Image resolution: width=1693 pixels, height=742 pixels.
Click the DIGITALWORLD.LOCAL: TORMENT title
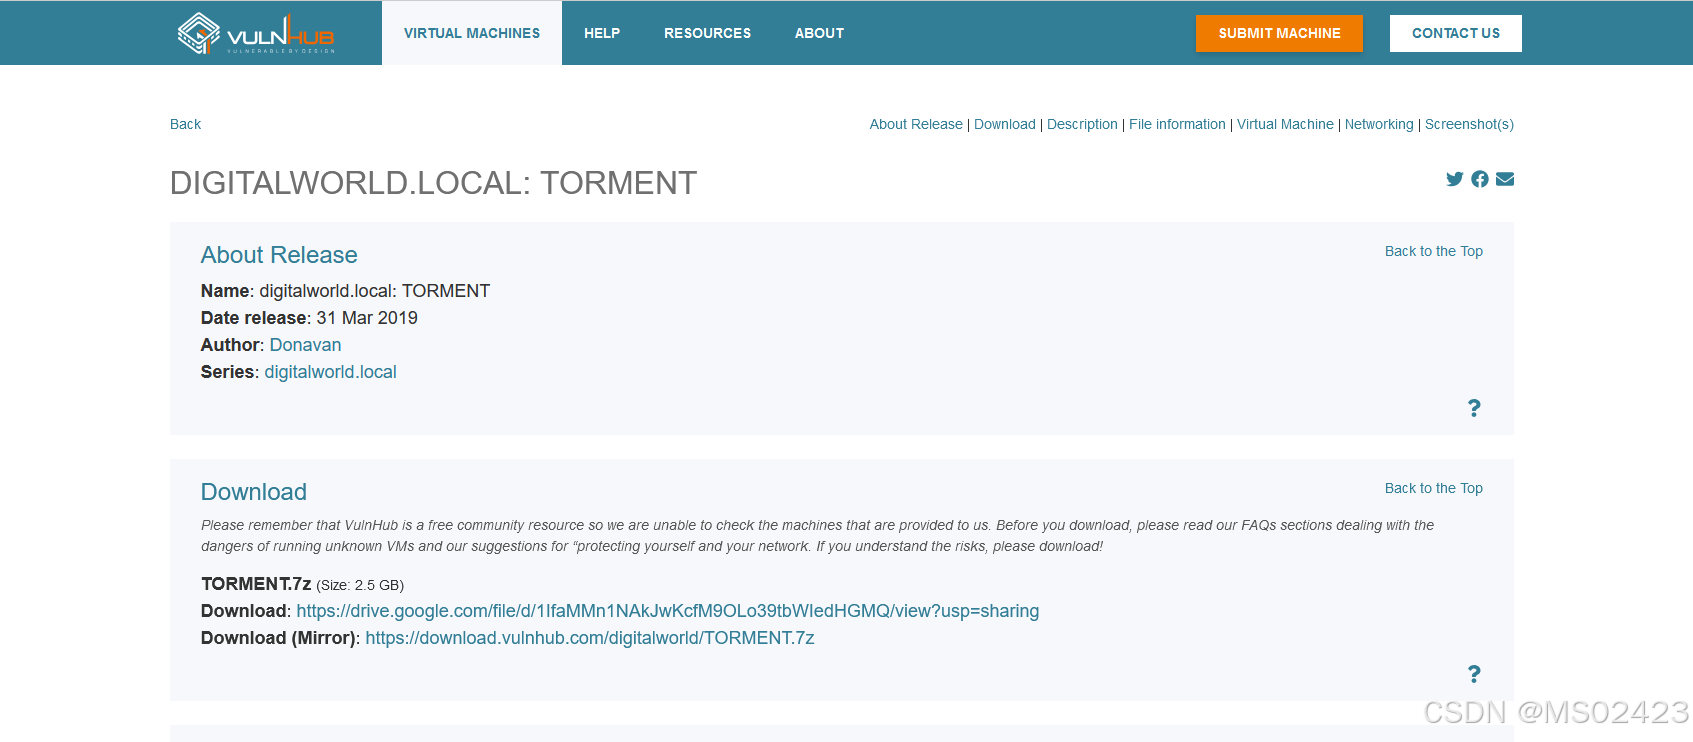point(433,183)
